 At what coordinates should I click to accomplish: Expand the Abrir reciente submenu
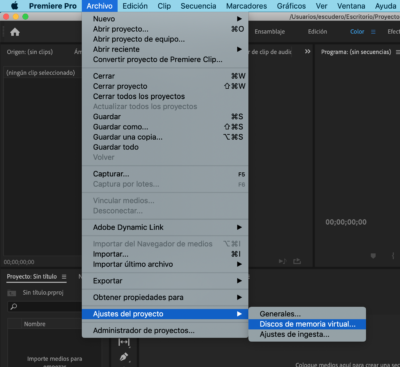pyautogui.click(x=165, y=49)
